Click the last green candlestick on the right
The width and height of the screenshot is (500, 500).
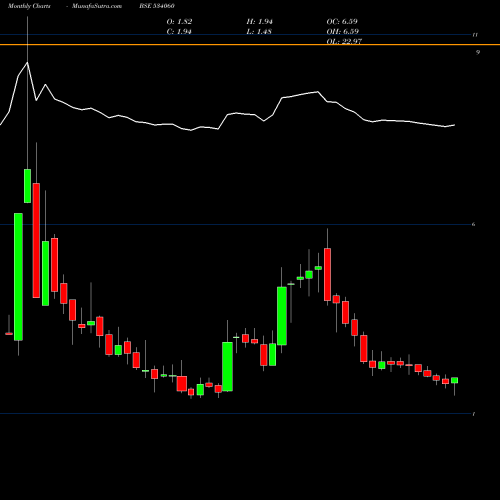point(454,380)
